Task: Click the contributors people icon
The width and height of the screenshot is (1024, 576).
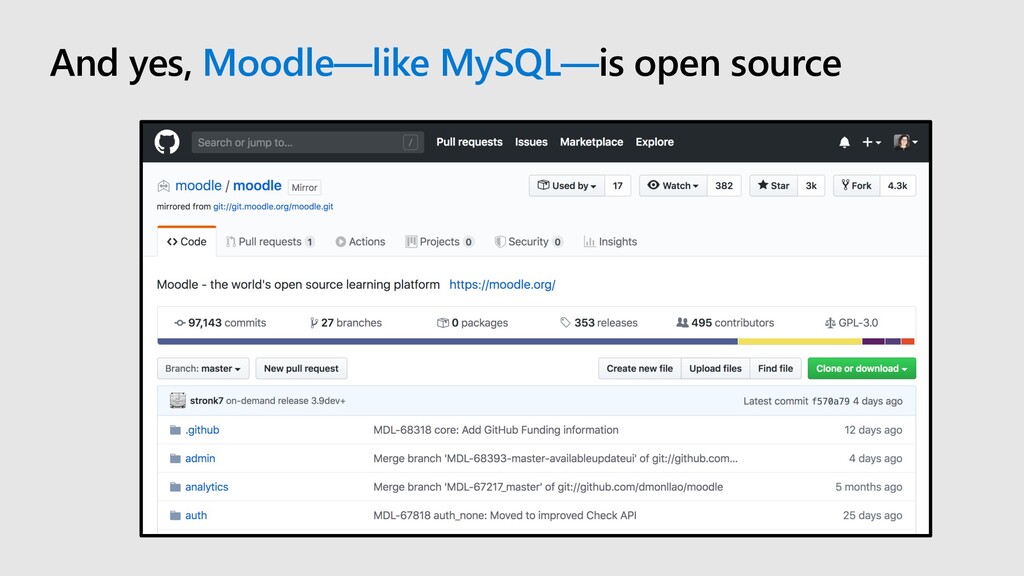Action: (x=682, y=323)
